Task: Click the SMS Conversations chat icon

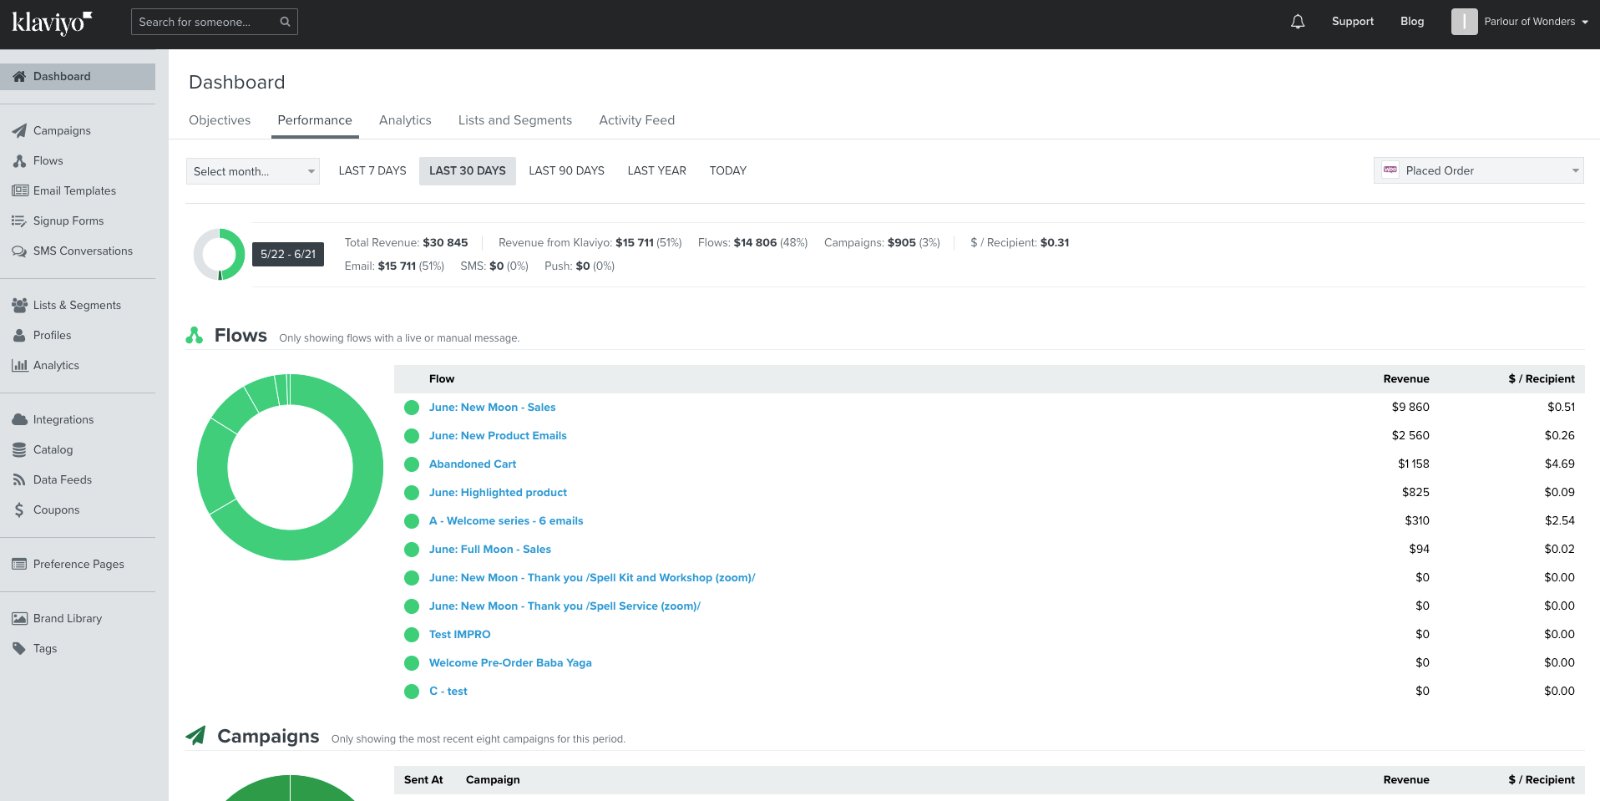Action: (x=19, y=251)
